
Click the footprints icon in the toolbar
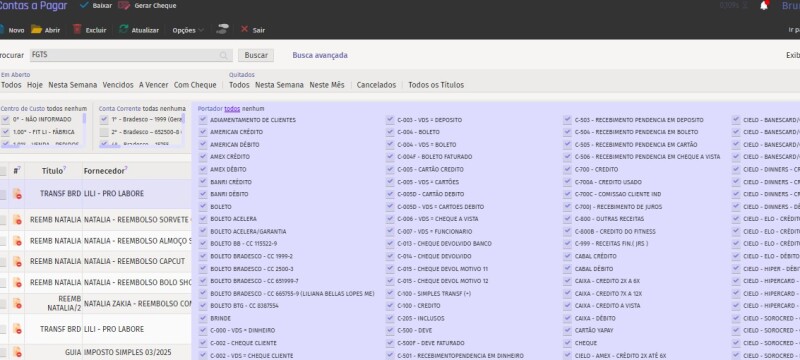pyautogui.click(x=222, y=30)
